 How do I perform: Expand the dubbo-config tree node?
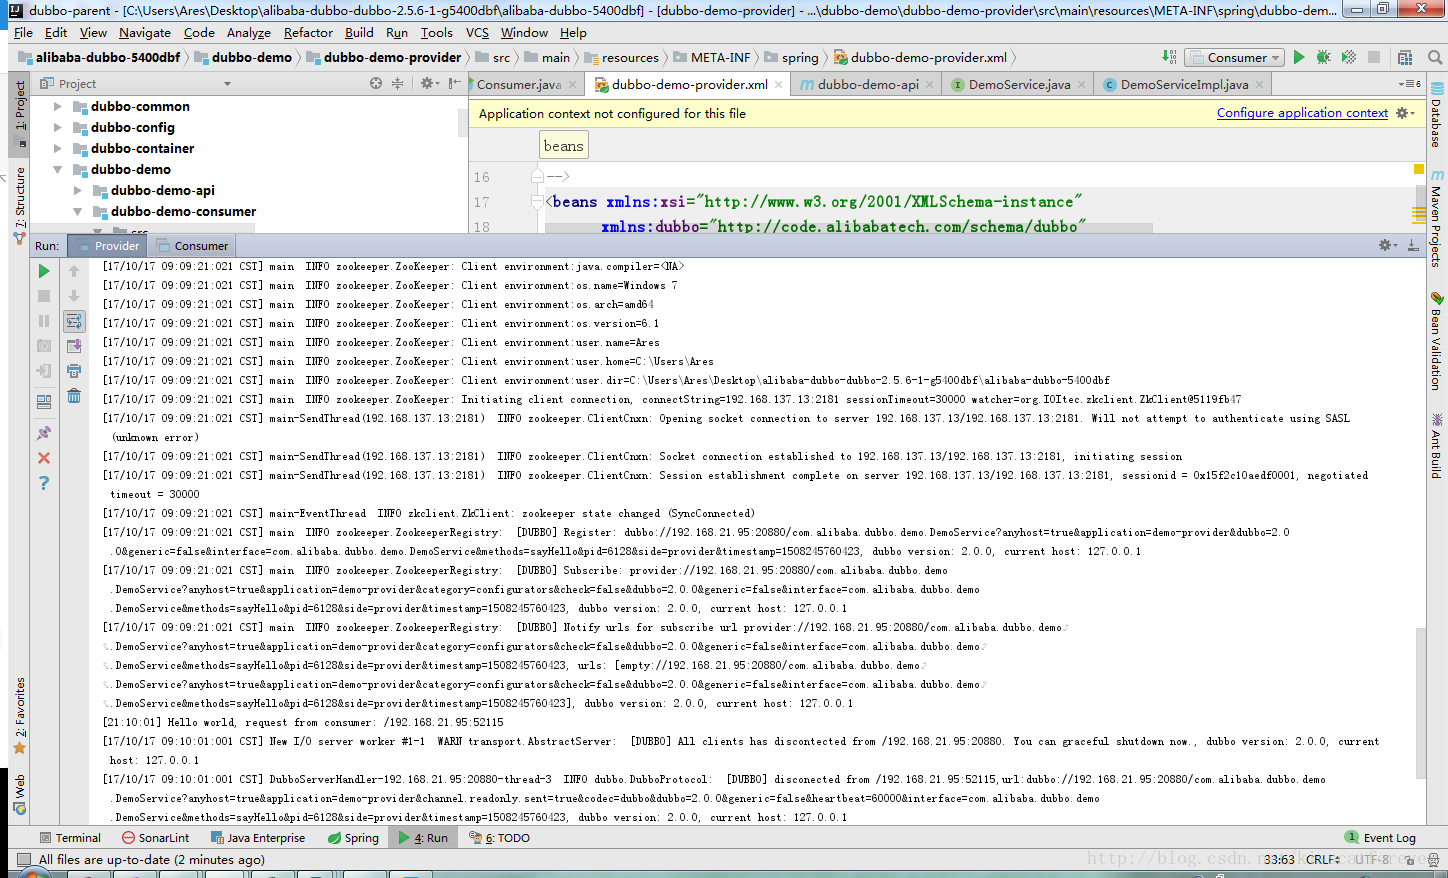(57, 127)
